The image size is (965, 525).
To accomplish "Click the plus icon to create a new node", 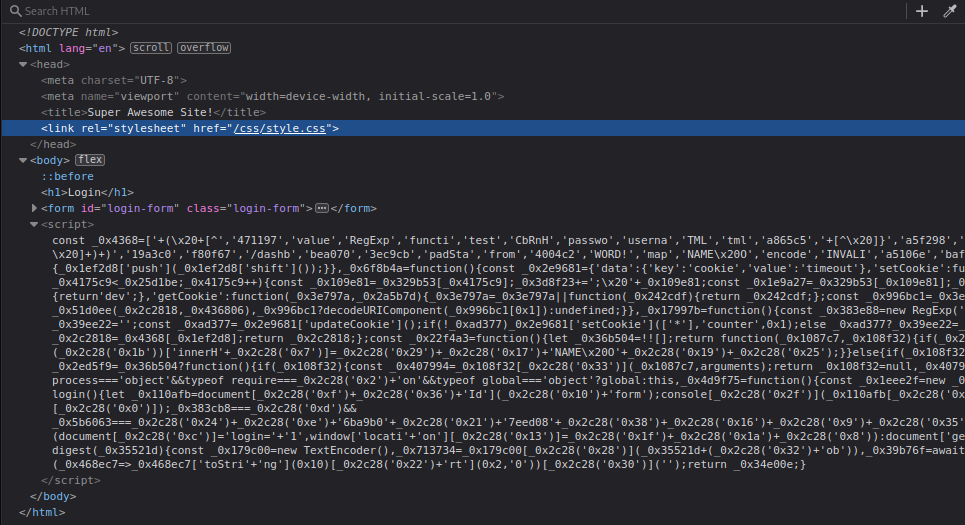I will tap(922, 11).
